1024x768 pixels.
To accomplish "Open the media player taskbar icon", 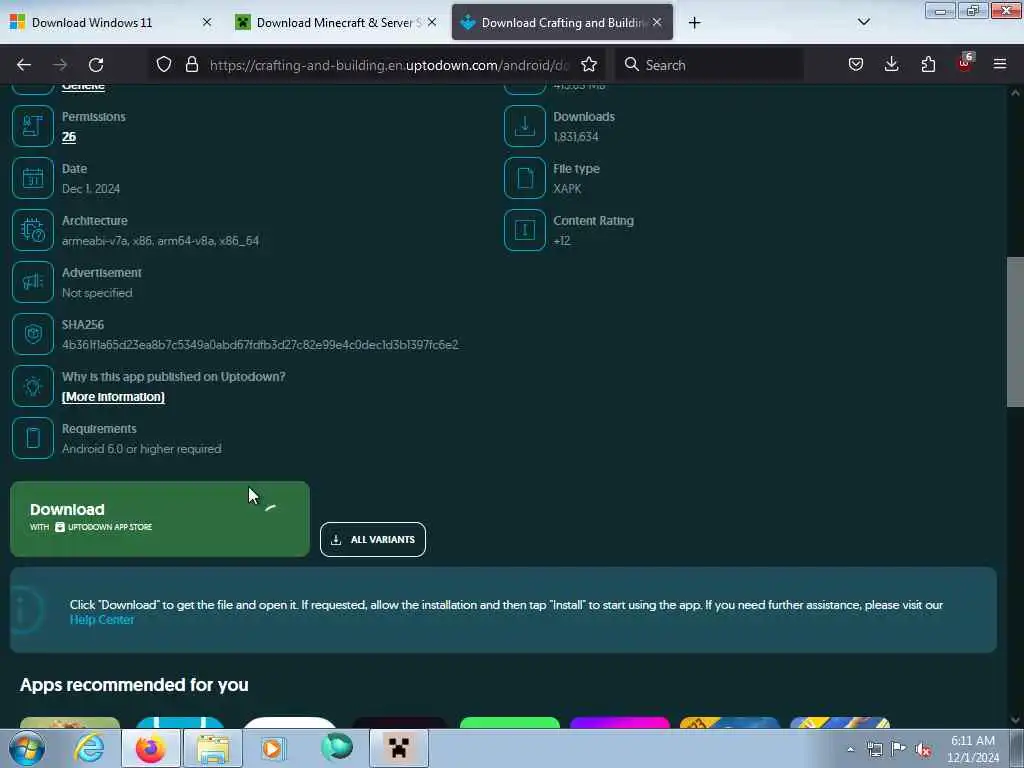I will (x=273, y=748).
